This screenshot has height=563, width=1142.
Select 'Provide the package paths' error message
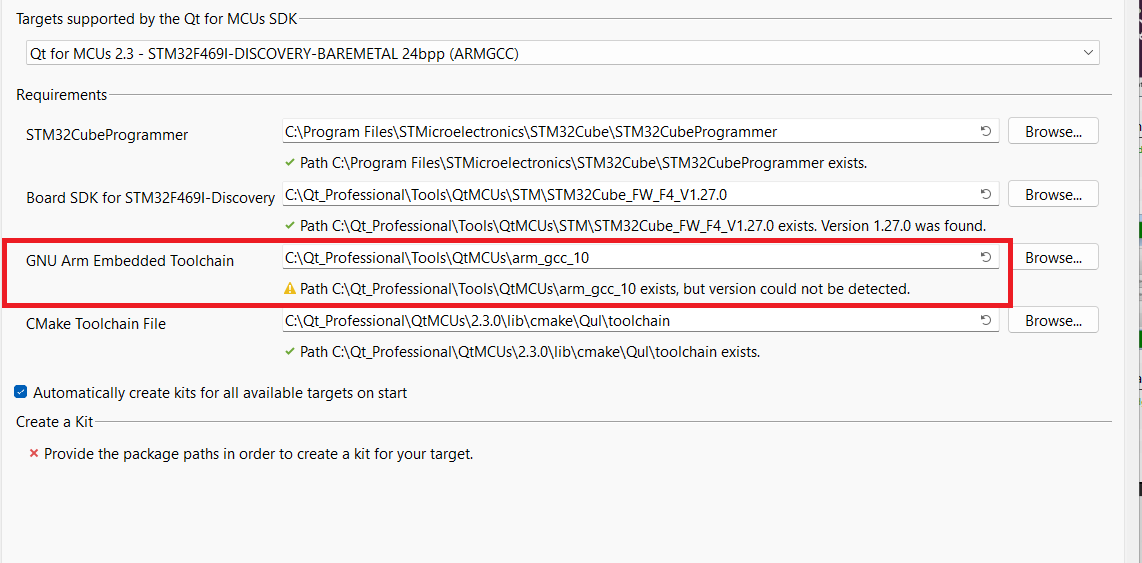pyautogui.click(x=259, y=454)
